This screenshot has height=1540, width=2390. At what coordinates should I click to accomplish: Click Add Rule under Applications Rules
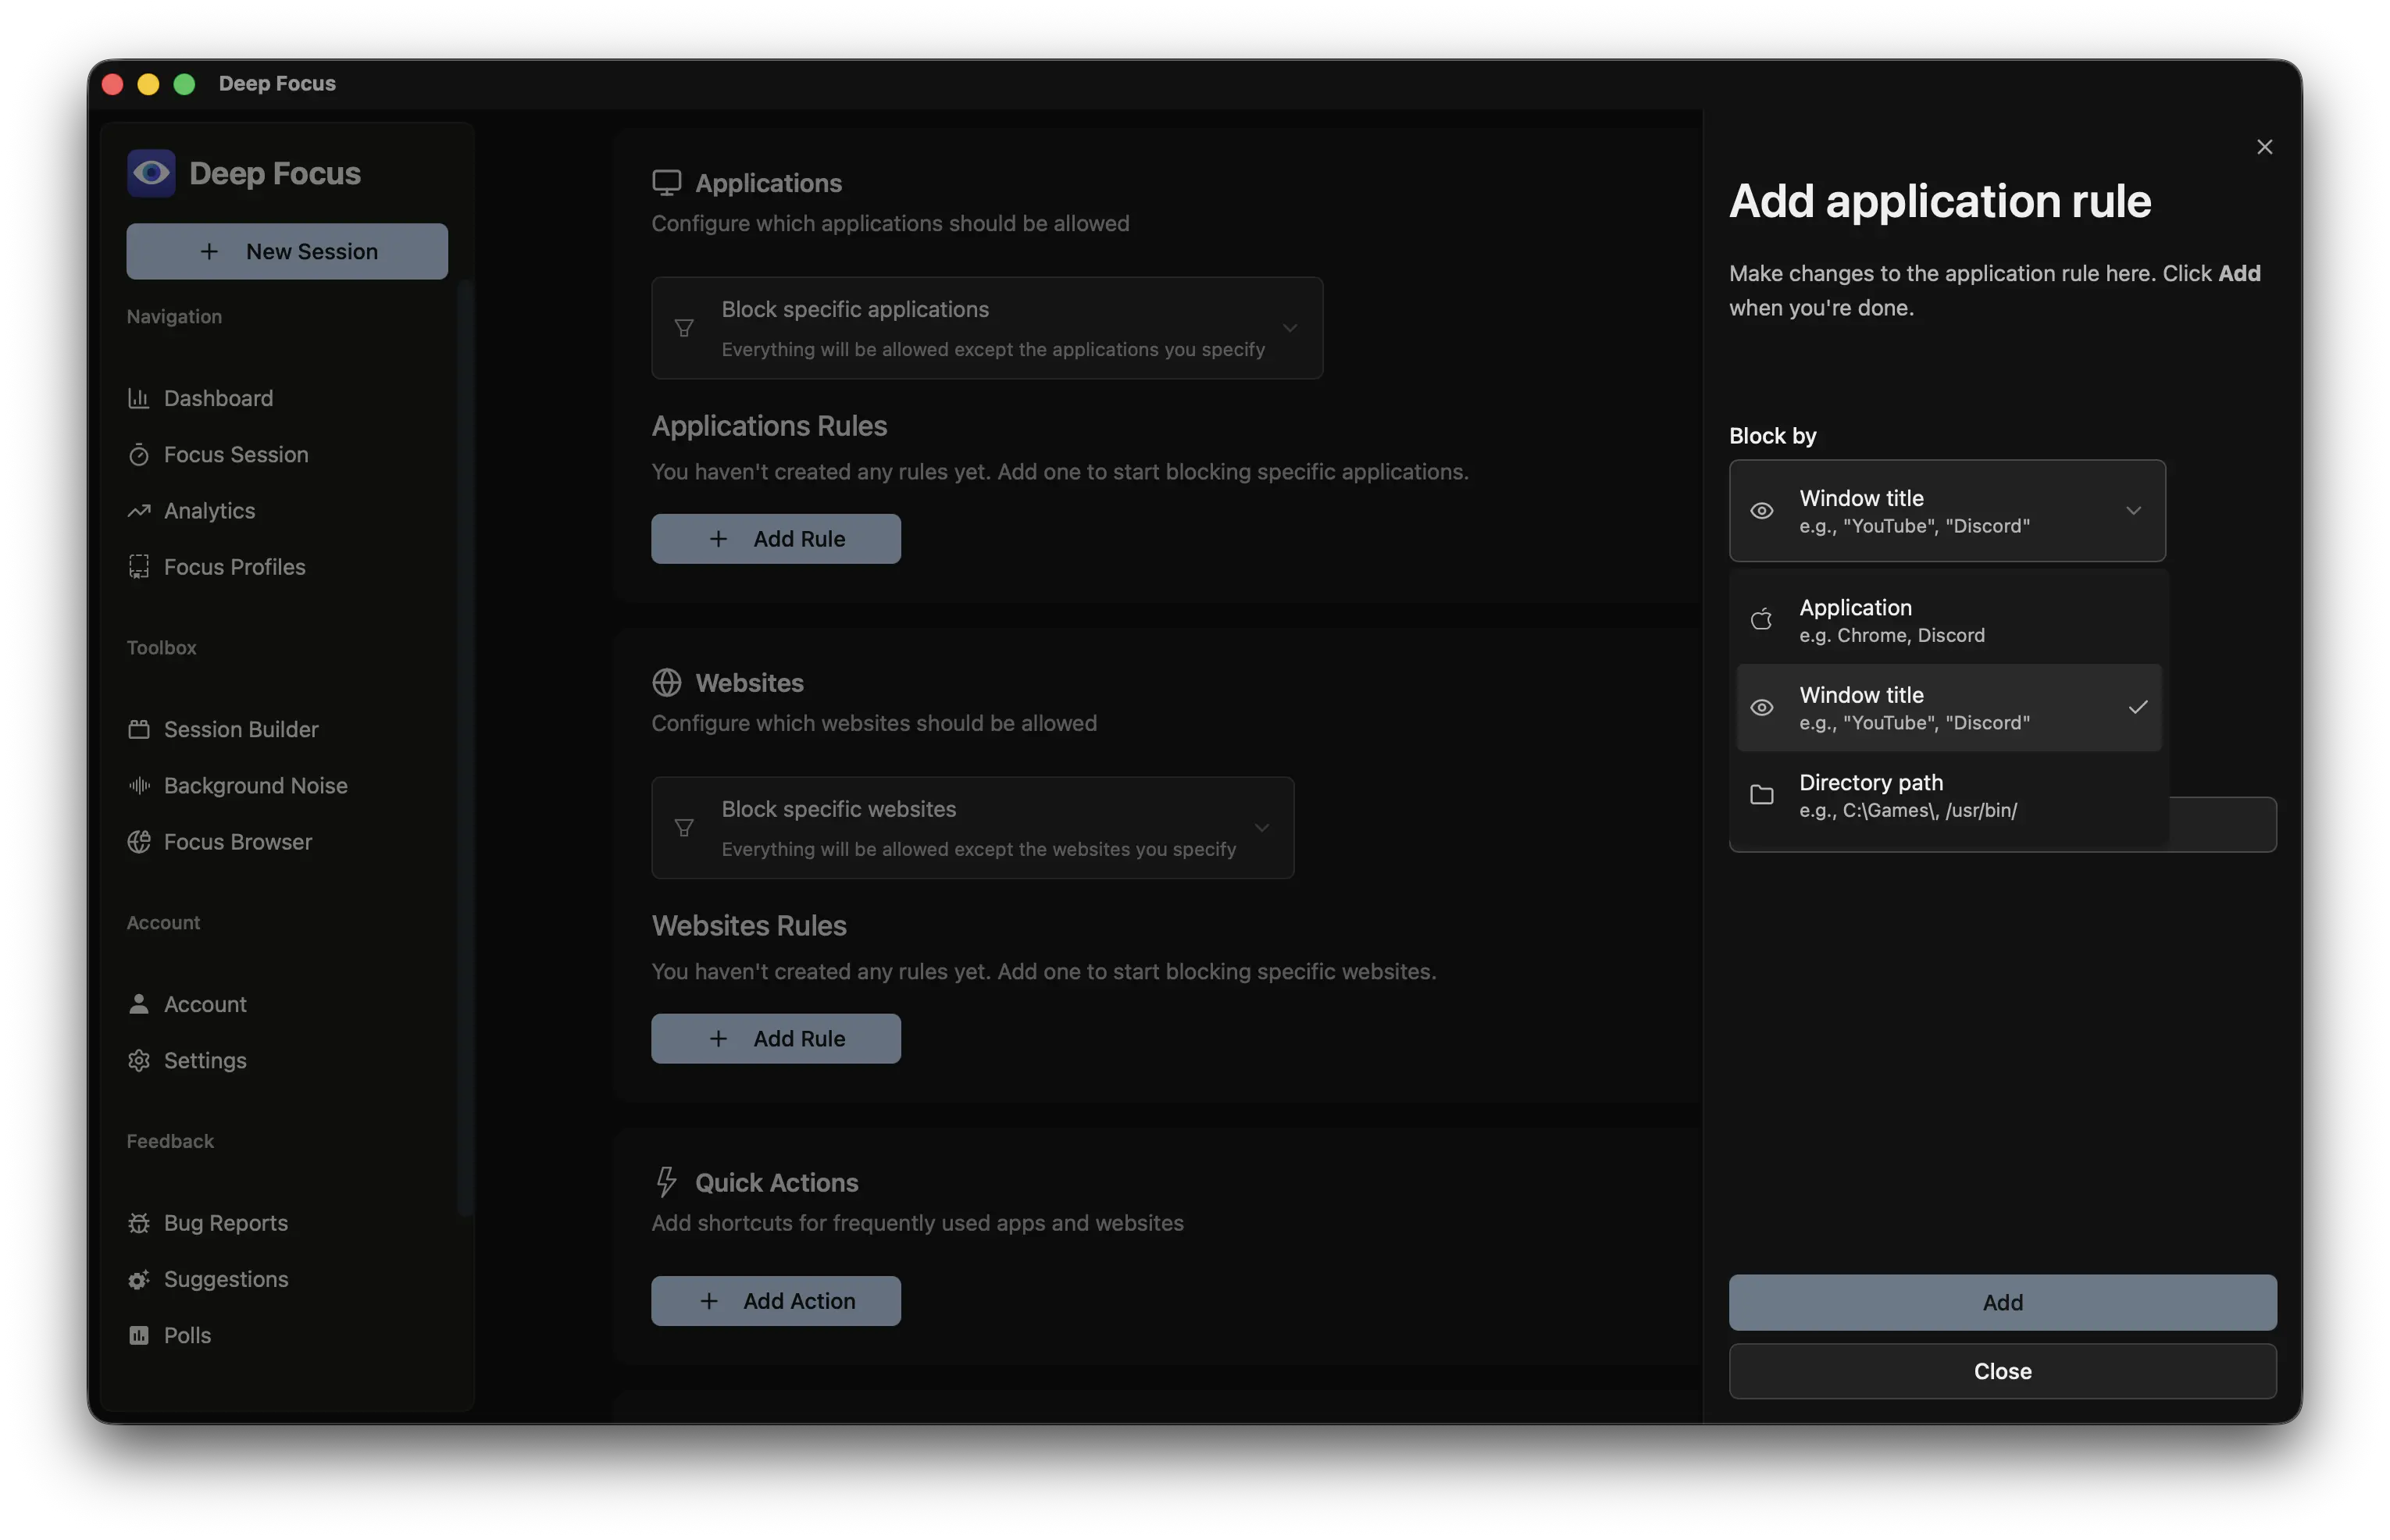click(775, 538)
